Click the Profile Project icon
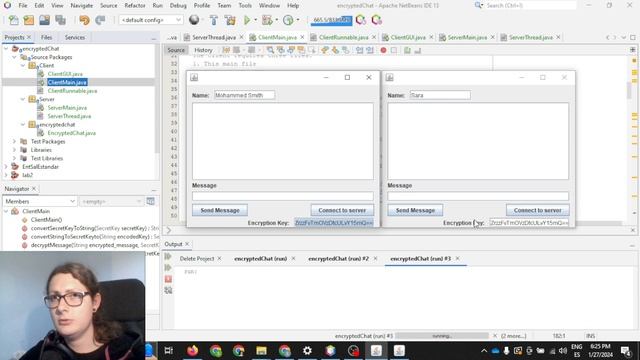 coord(288,20)
